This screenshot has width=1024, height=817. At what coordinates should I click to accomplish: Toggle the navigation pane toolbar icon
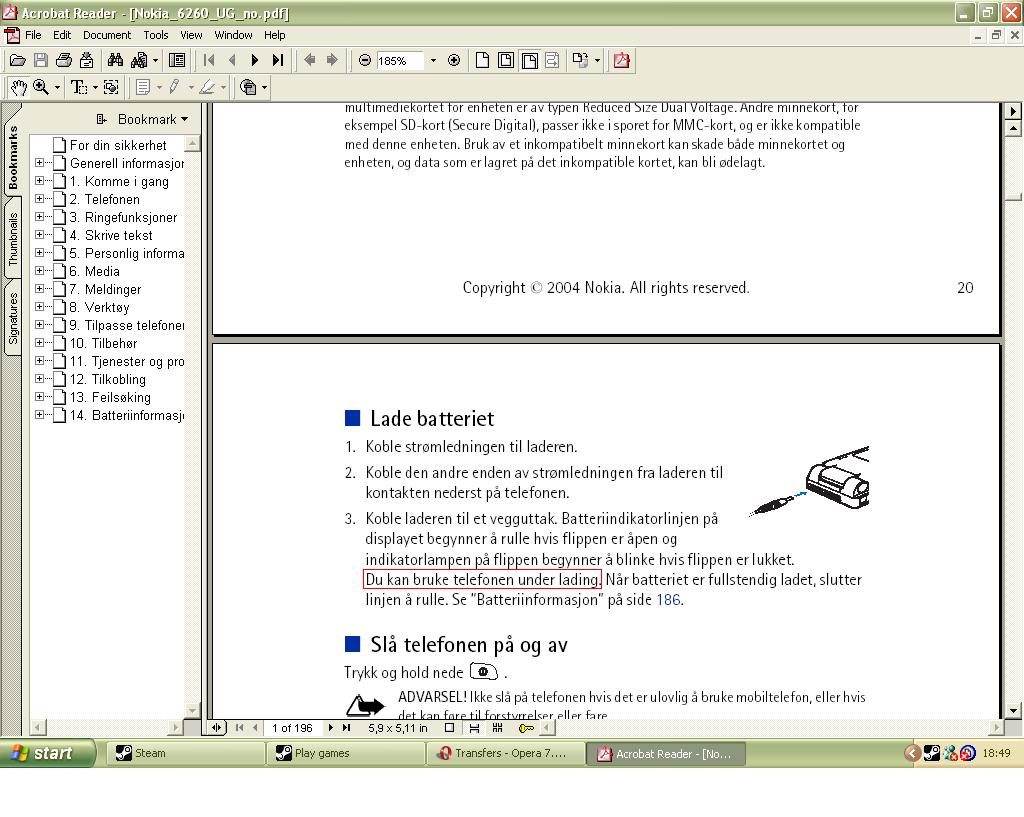[177, 61]
